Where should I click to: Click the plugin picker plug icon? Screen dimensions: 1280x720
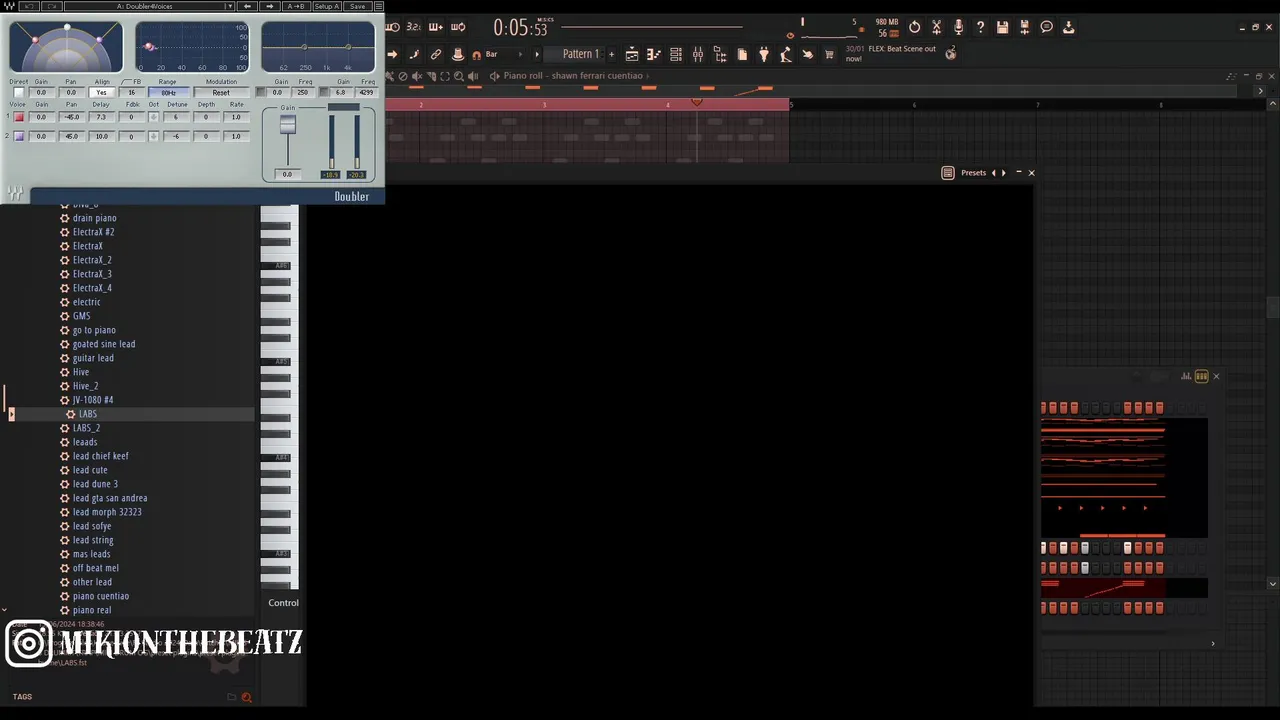763,54
